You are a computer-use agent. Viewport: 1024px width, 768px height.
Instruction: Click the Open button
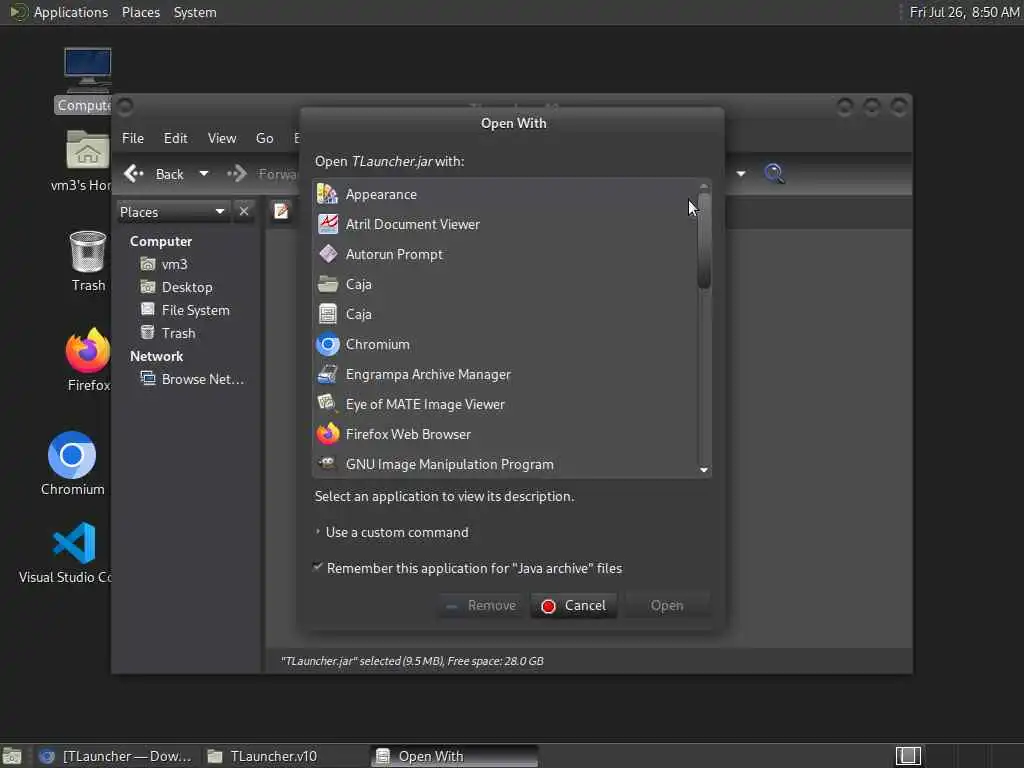point(667,605)
